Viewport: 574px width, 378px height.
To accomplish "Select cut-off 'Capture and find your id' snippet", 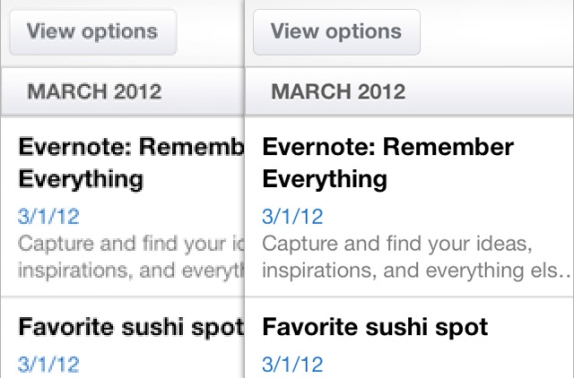I will (131, 244).
